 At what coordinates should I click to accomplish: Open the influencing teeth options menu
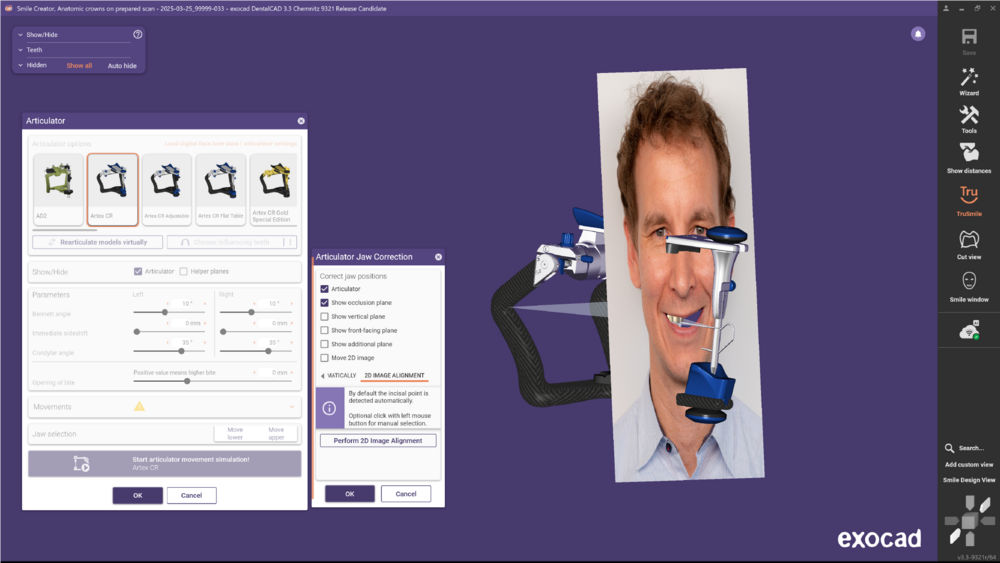pos(290,242)
